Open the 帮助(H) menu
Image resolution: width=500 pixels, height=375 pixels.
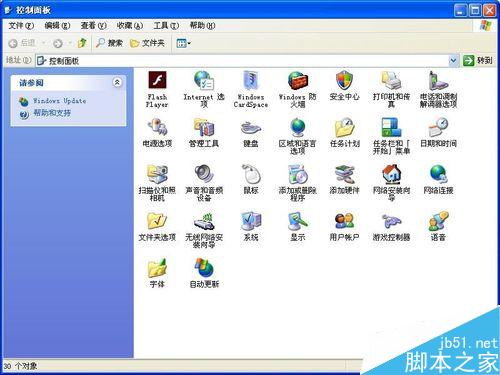click(202, 25)
